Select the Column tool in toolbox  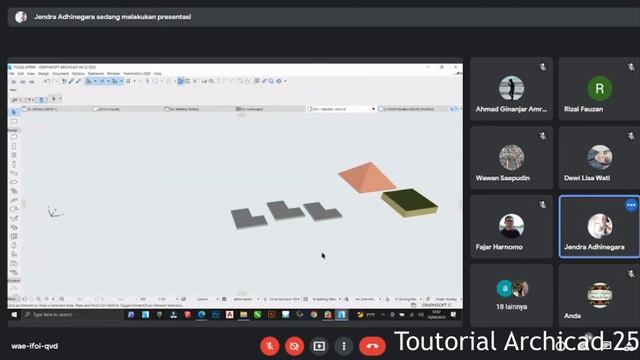pos(14,164)
